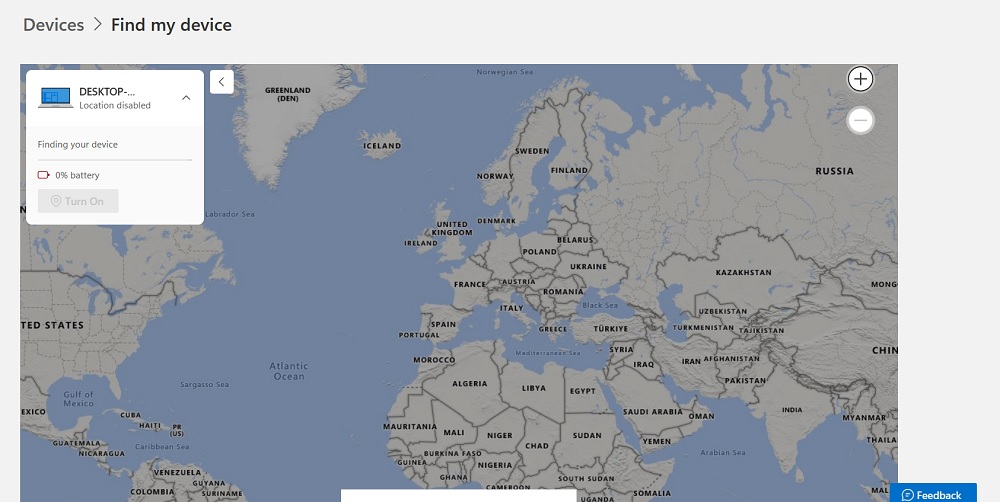Click the MOROCCO label on map

coord(434,360)
